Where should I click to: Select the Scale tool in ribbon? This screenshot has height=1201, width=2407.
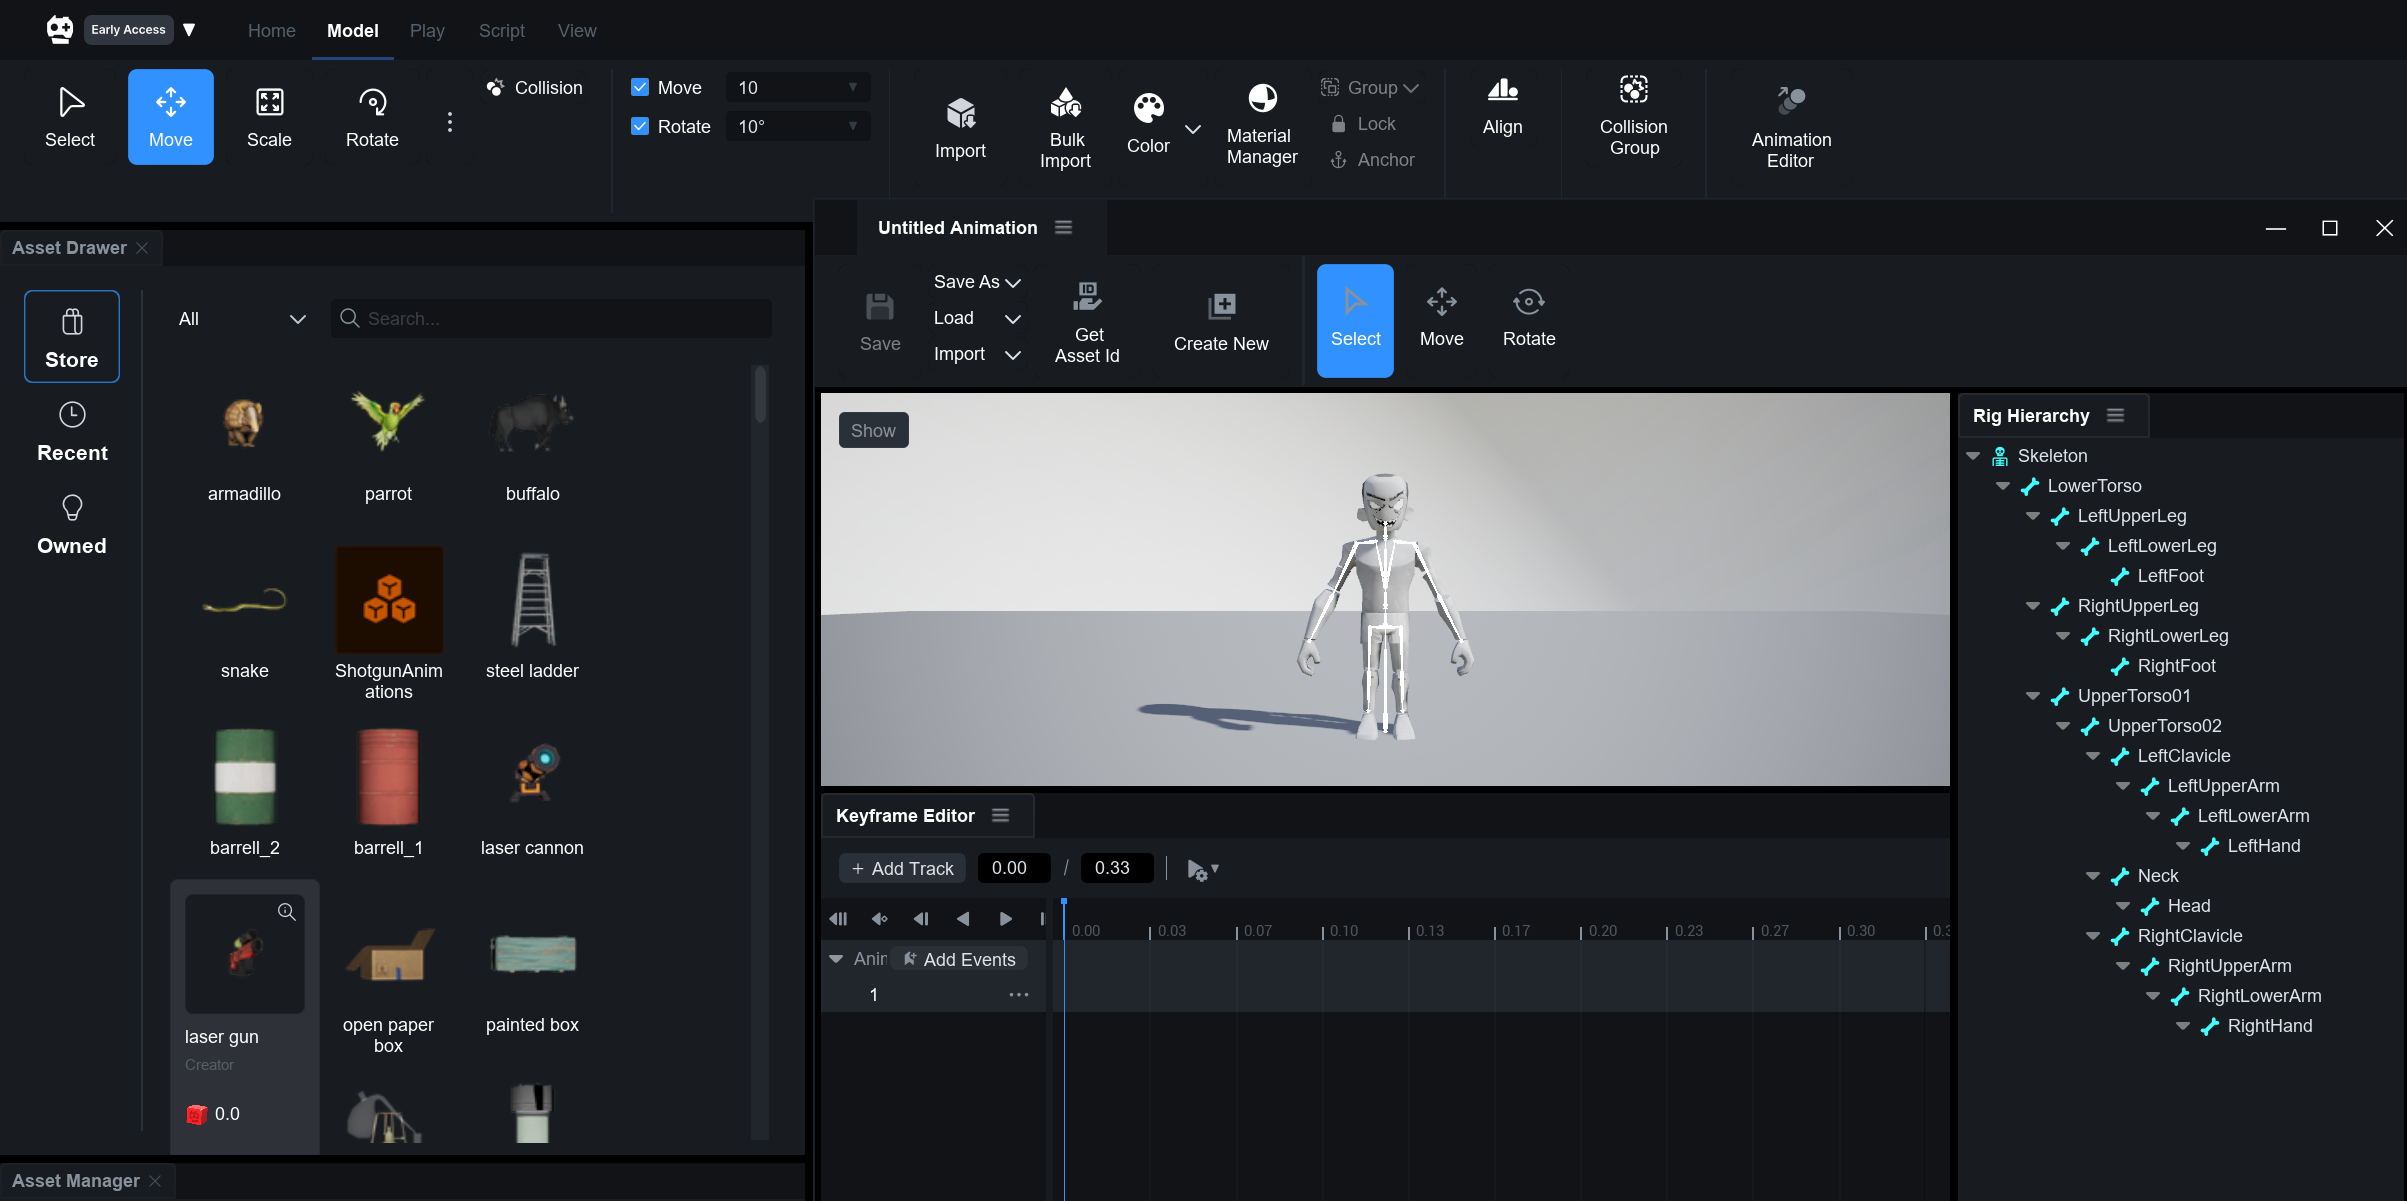tap(269, 117)
